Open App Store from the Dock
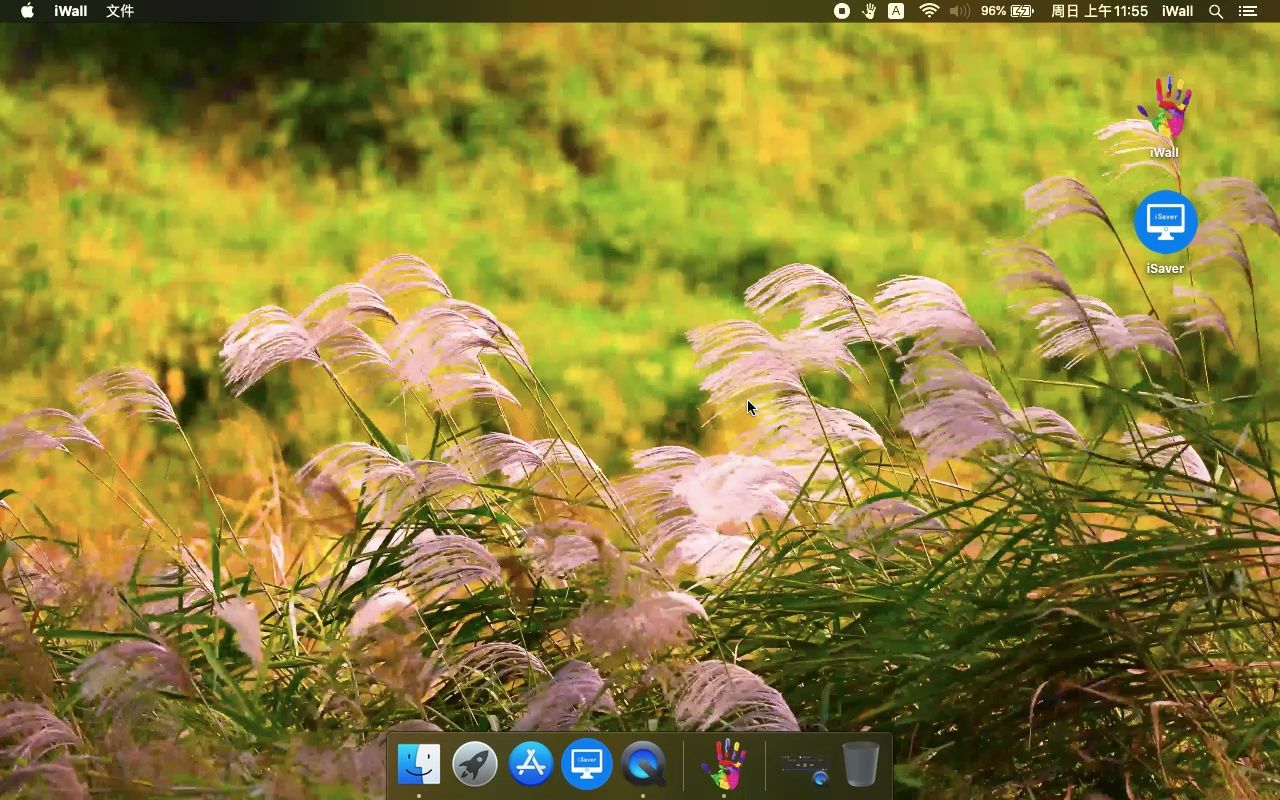This screenshot has width=1280, height=800. (x=531, y=765)
